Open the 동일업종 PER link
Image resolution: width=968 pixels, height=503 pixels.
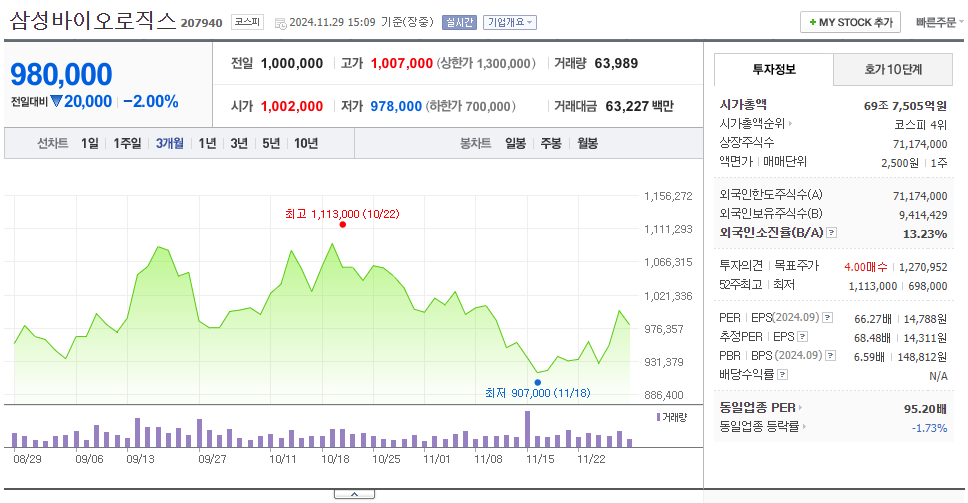[x=761, y=407]
